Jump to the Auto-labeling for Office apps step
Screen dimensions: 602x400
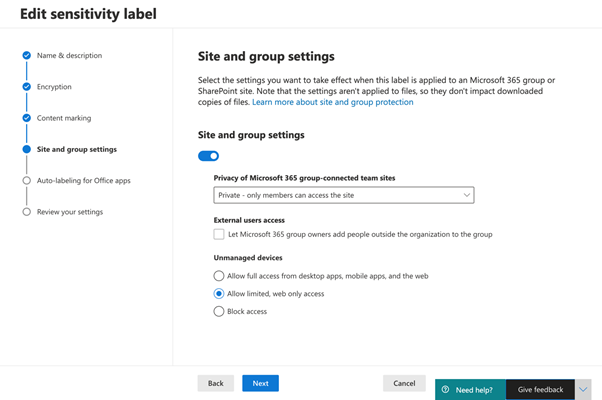(x=84, y=180)
